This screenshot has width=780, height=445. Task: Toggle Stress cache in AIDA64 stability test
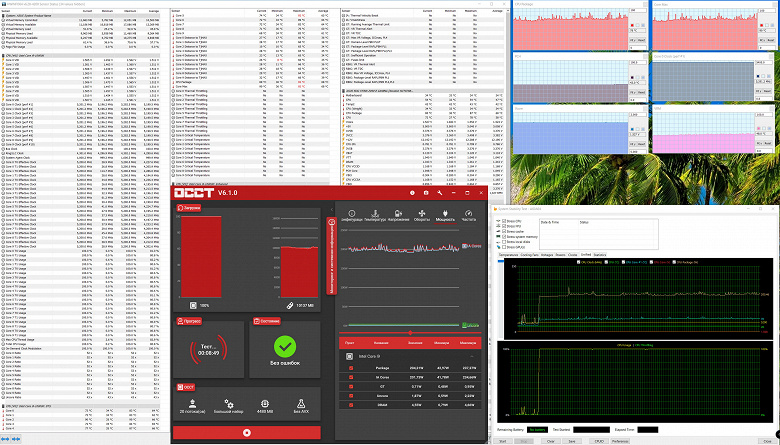click(x=504, y=231)
